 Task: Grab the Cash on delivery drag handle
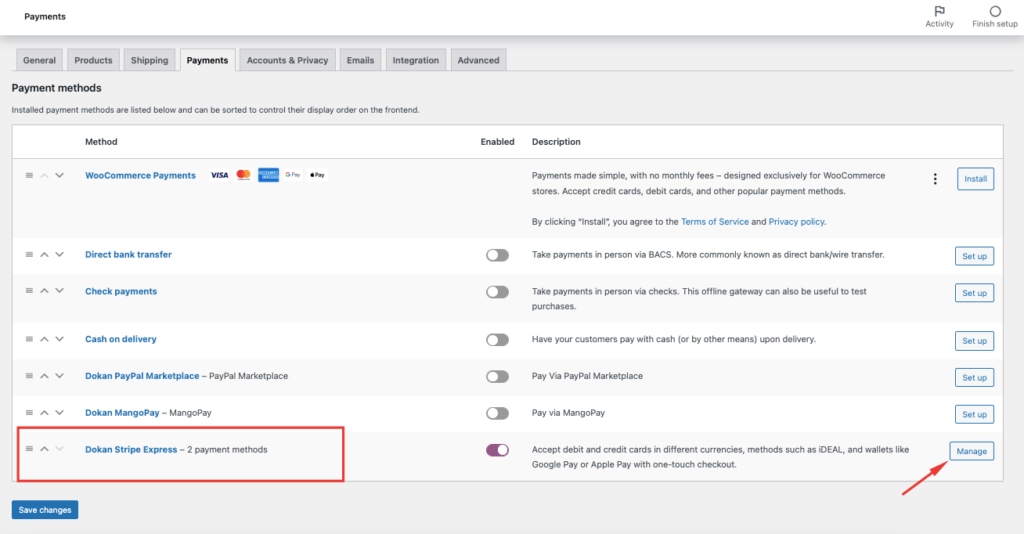[x=29, y=339]
